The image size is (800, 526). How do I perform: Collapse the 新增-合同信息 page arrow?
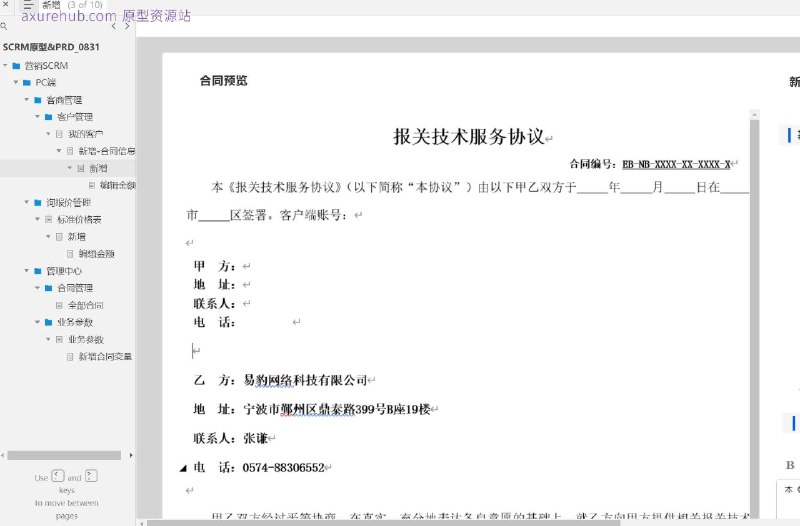59,151
